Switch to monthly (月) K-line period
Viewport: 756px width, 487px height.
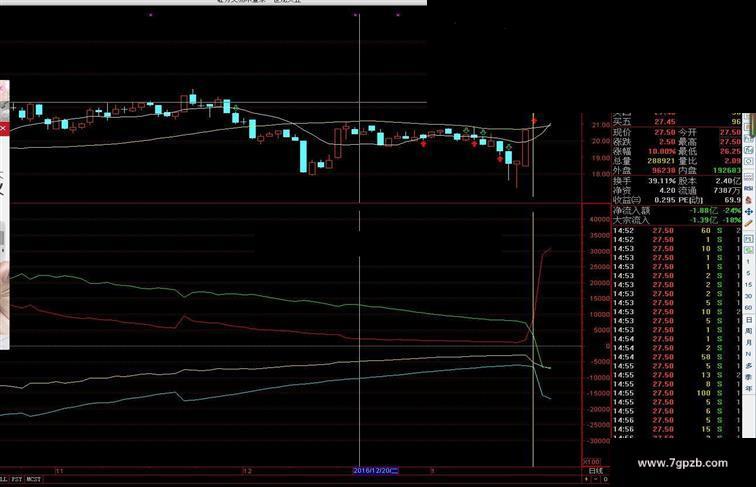pyautogui.click(x=749, y=342)
